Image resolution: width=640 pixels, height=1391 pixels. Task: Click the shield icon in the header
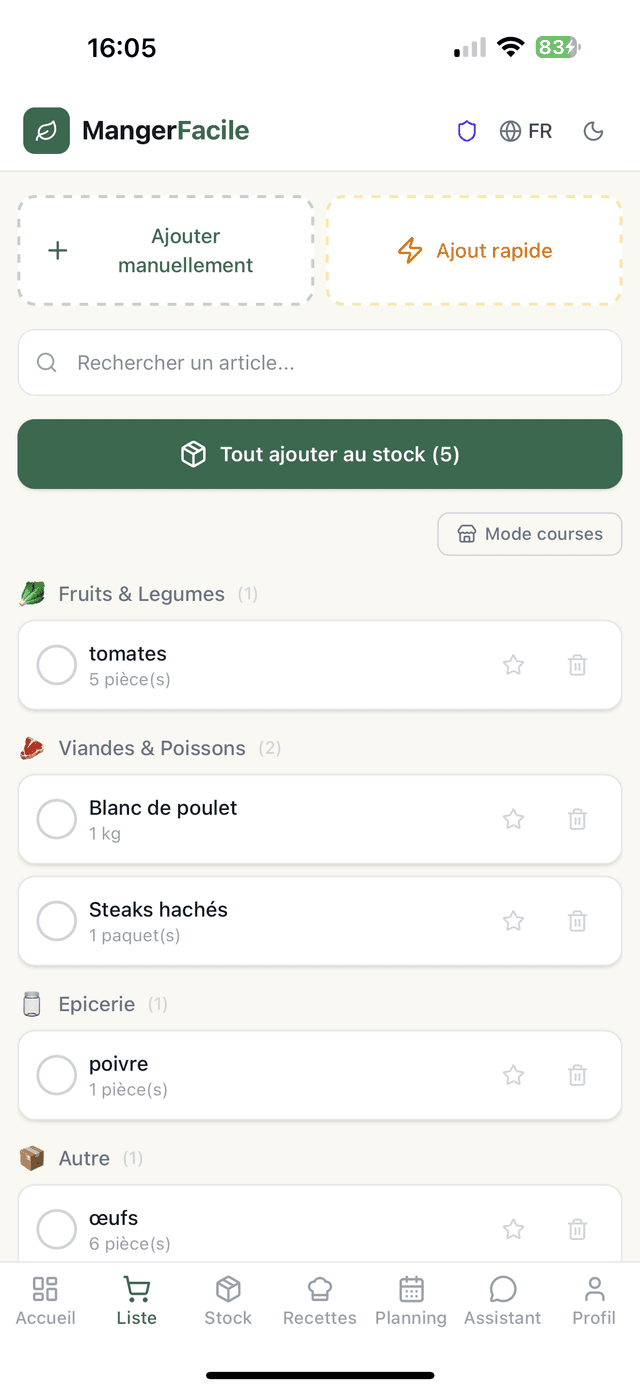(466, 131)
